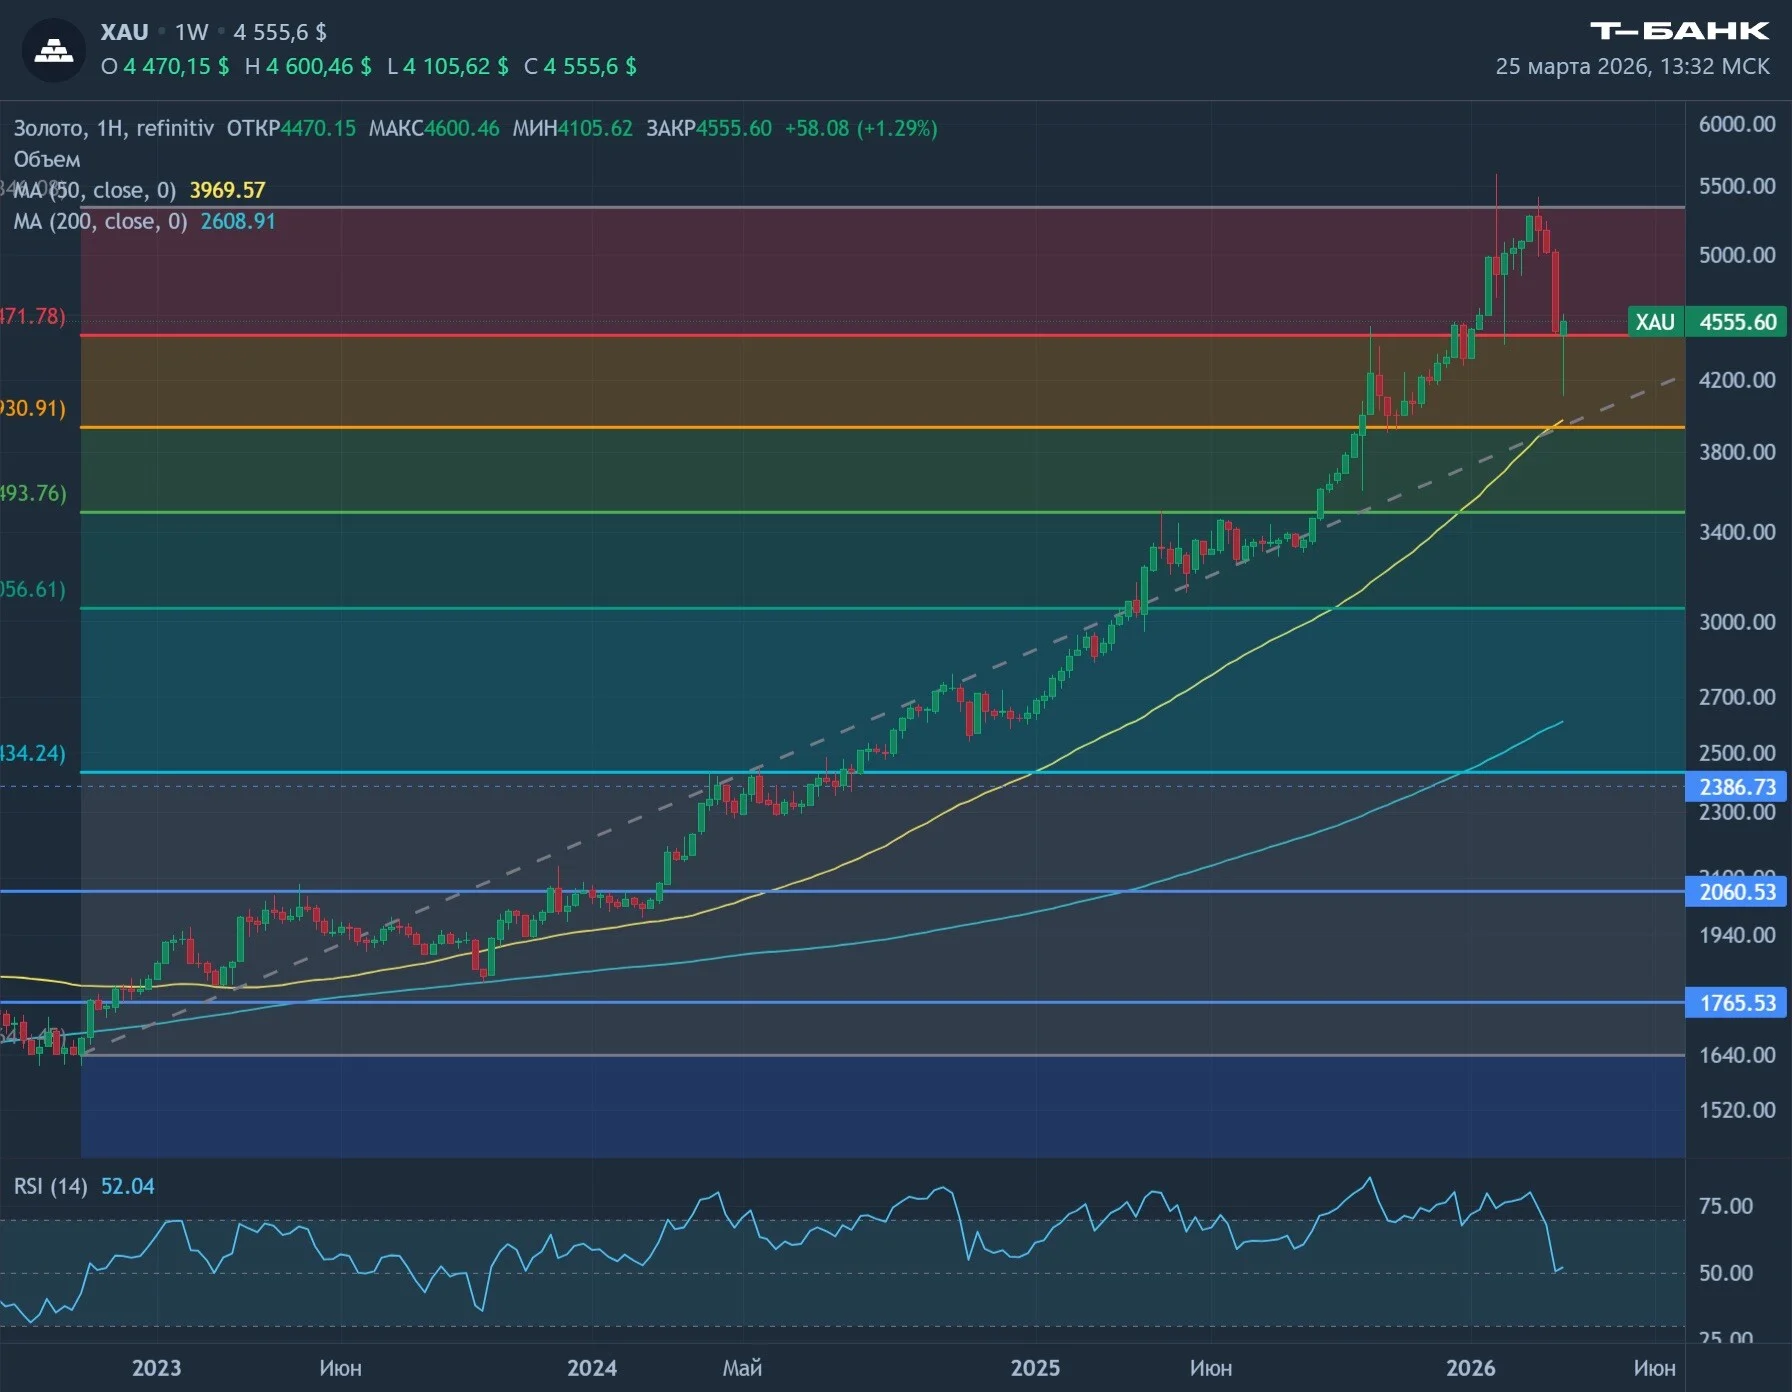
Task: Click the gold bars instrument icon
Action: [x=54, y=50]
